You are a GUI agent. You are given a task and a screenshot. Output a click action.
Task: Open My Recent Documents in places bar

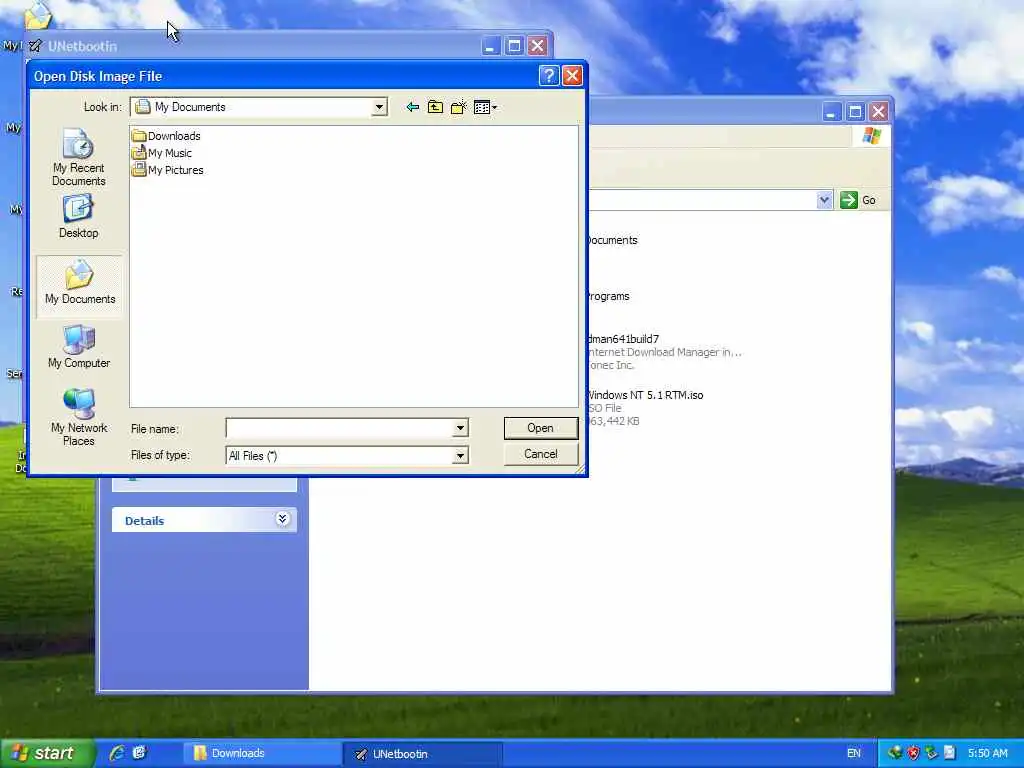78,157
